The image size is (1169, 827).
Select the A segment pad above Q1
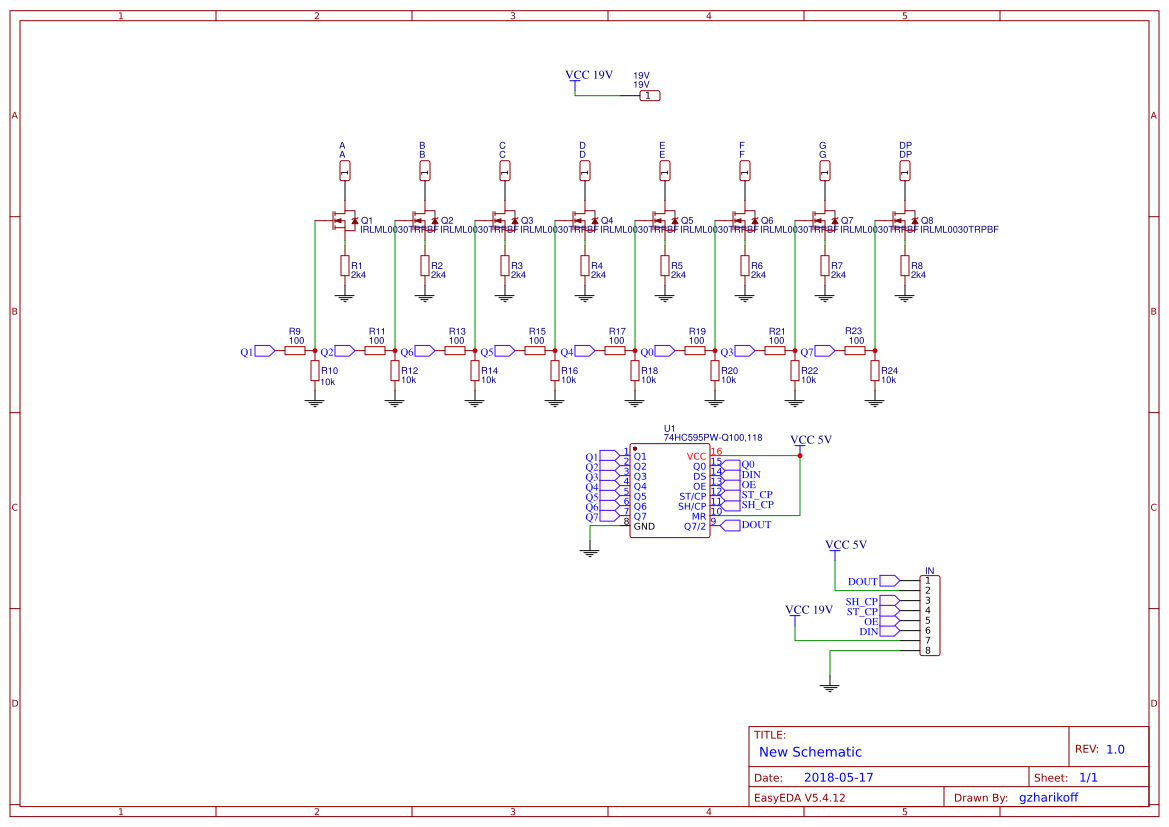click(x=345, y=169)
